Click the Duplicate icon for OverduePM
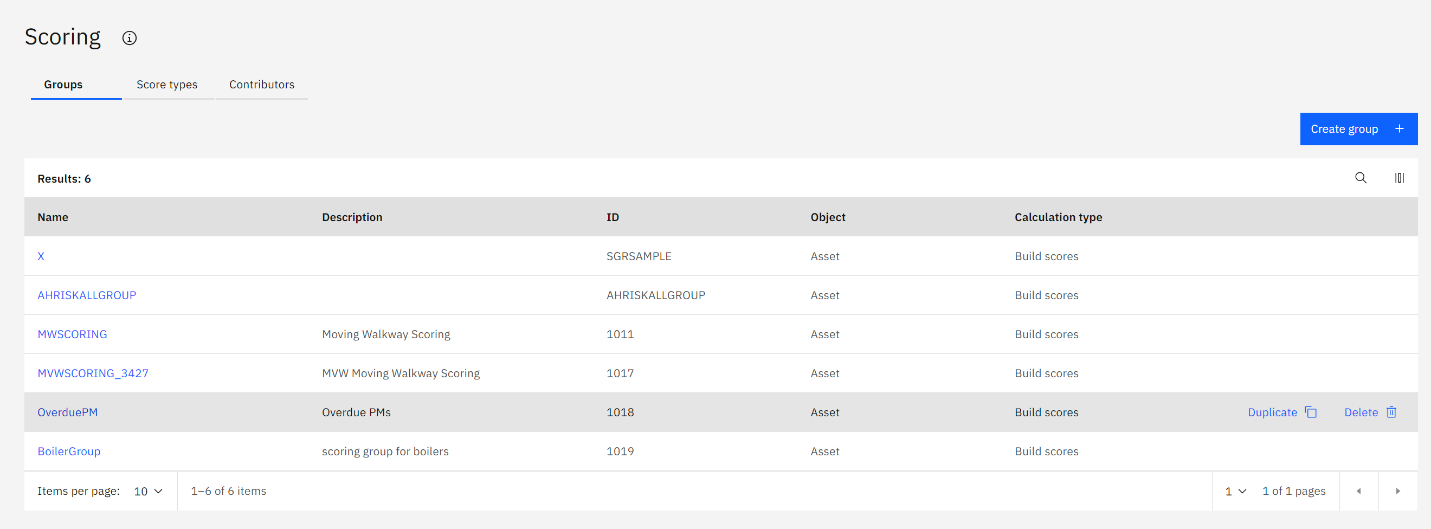This screenshot has width=1431, height=529. tap(1311, 412)
